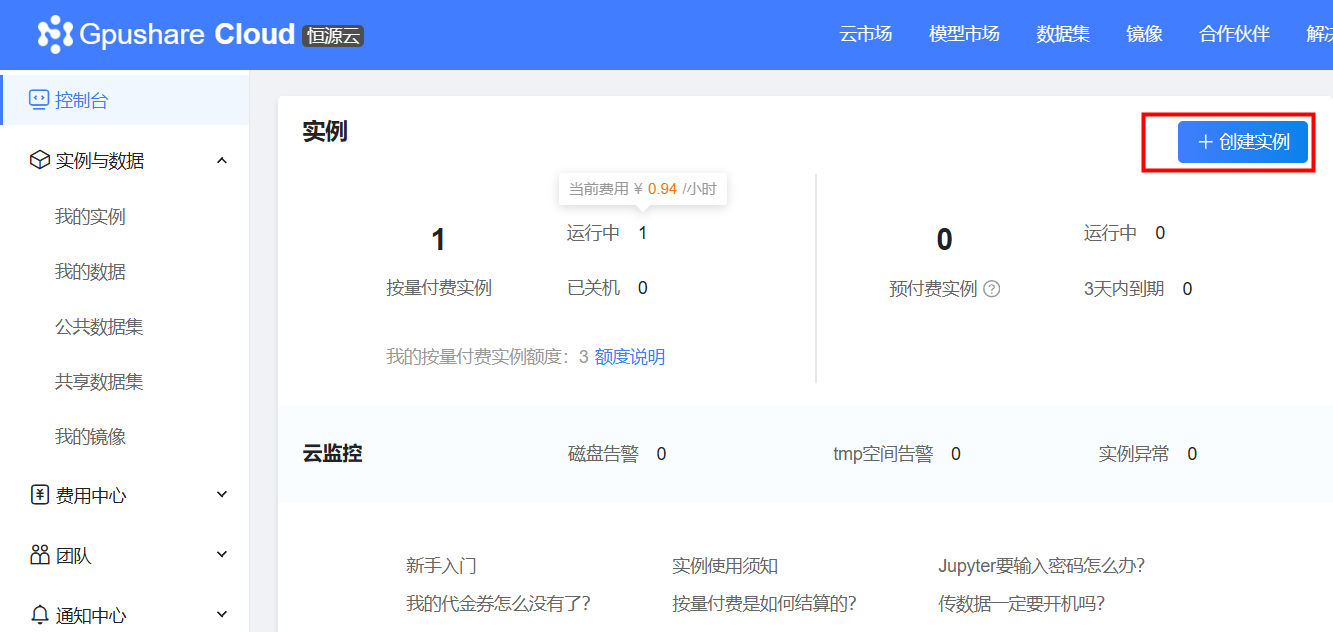Click the 团队 people icon
The height and width of the screenshot is (632, 1333).
click(40, 555)
